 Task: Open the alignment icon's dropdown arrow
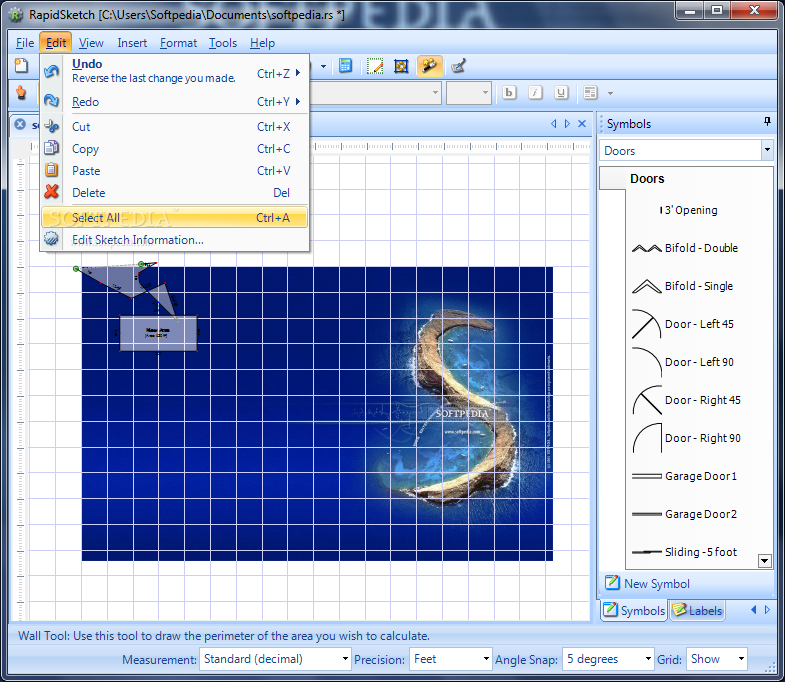610,93
